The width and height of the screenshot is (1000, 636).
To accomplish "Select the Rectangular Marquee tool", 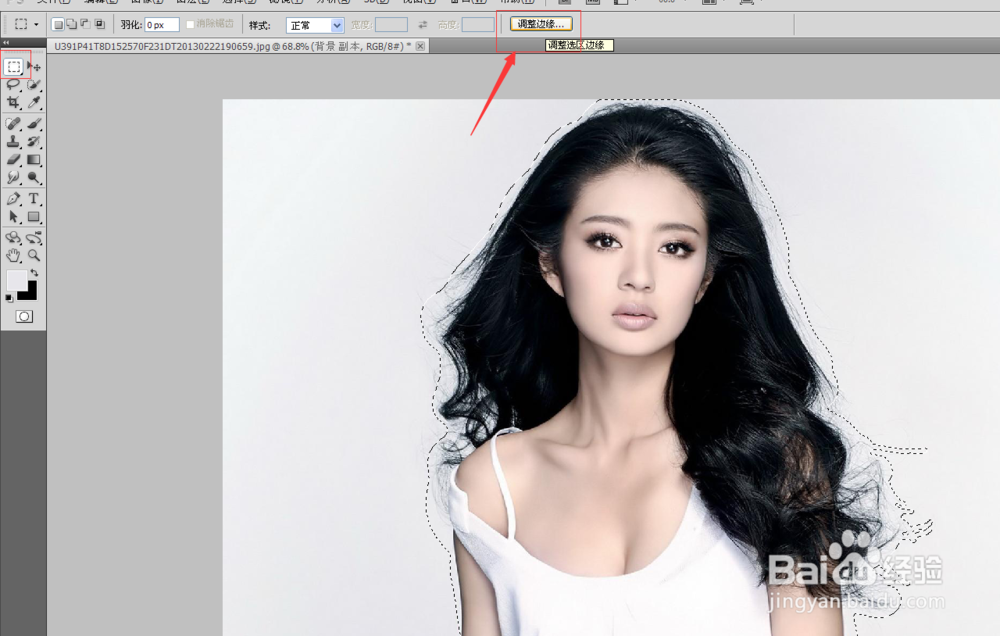I will pos(14,66).
